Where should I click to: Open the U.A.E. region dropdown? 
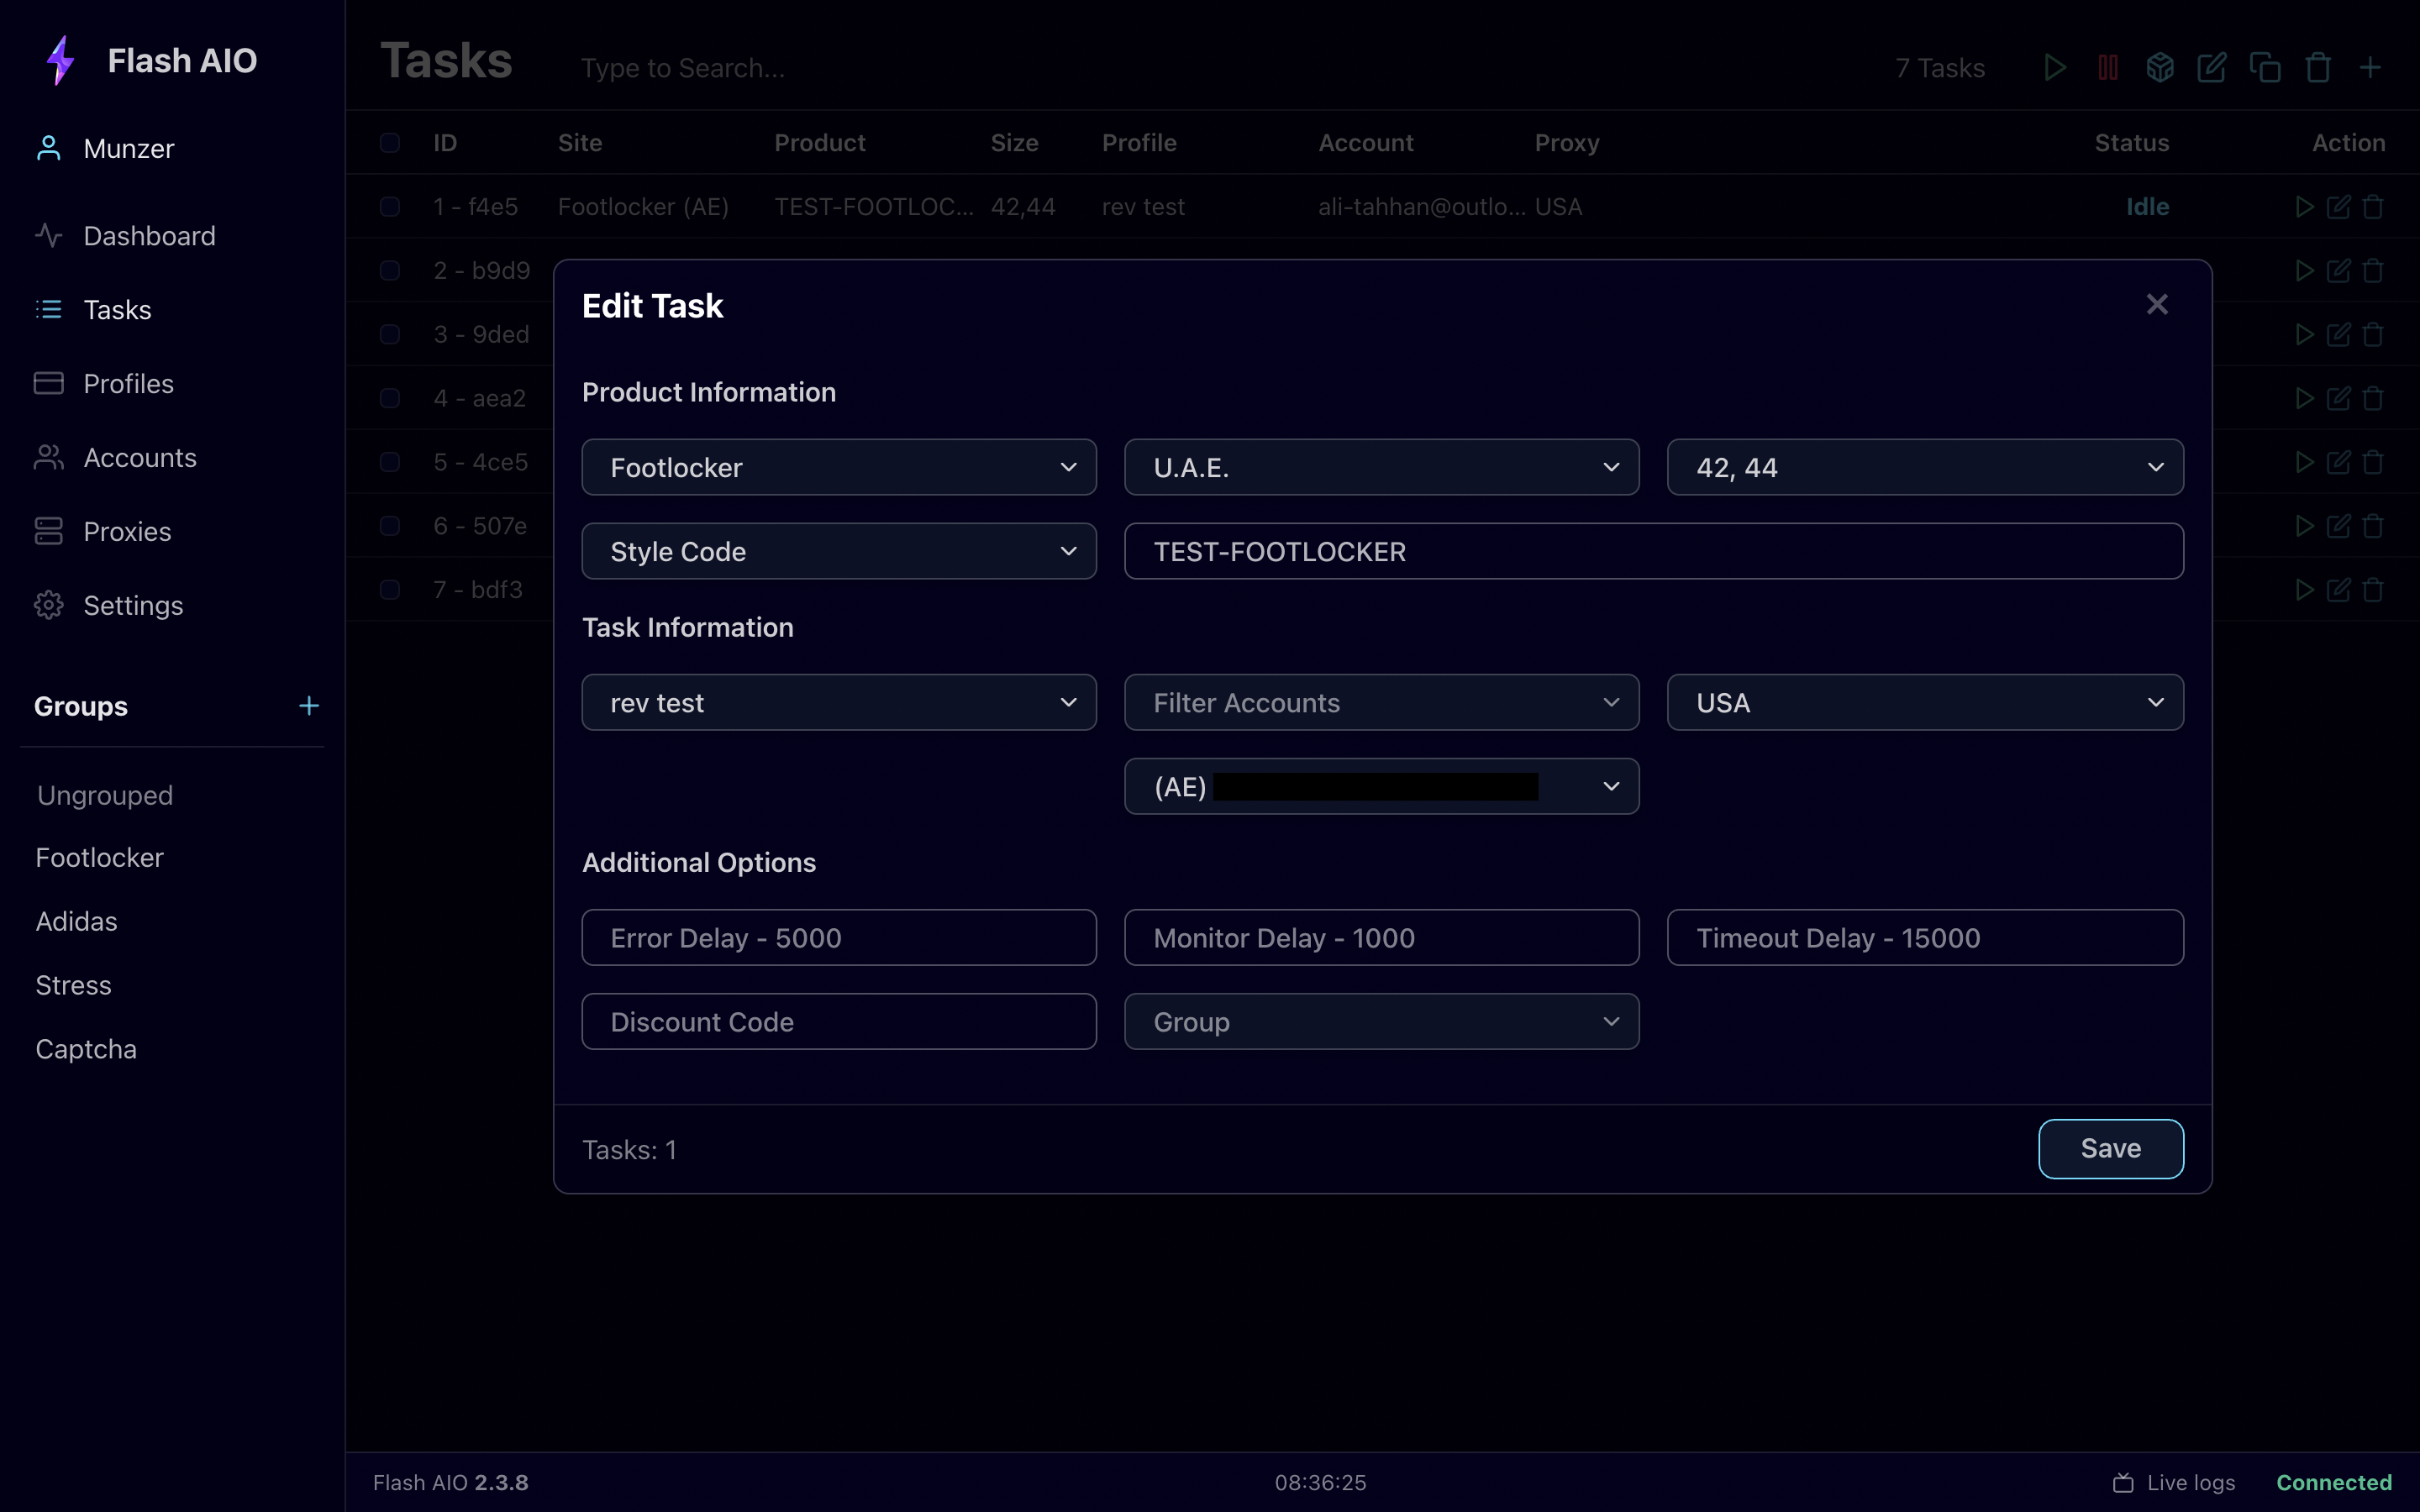point(1381,467)
